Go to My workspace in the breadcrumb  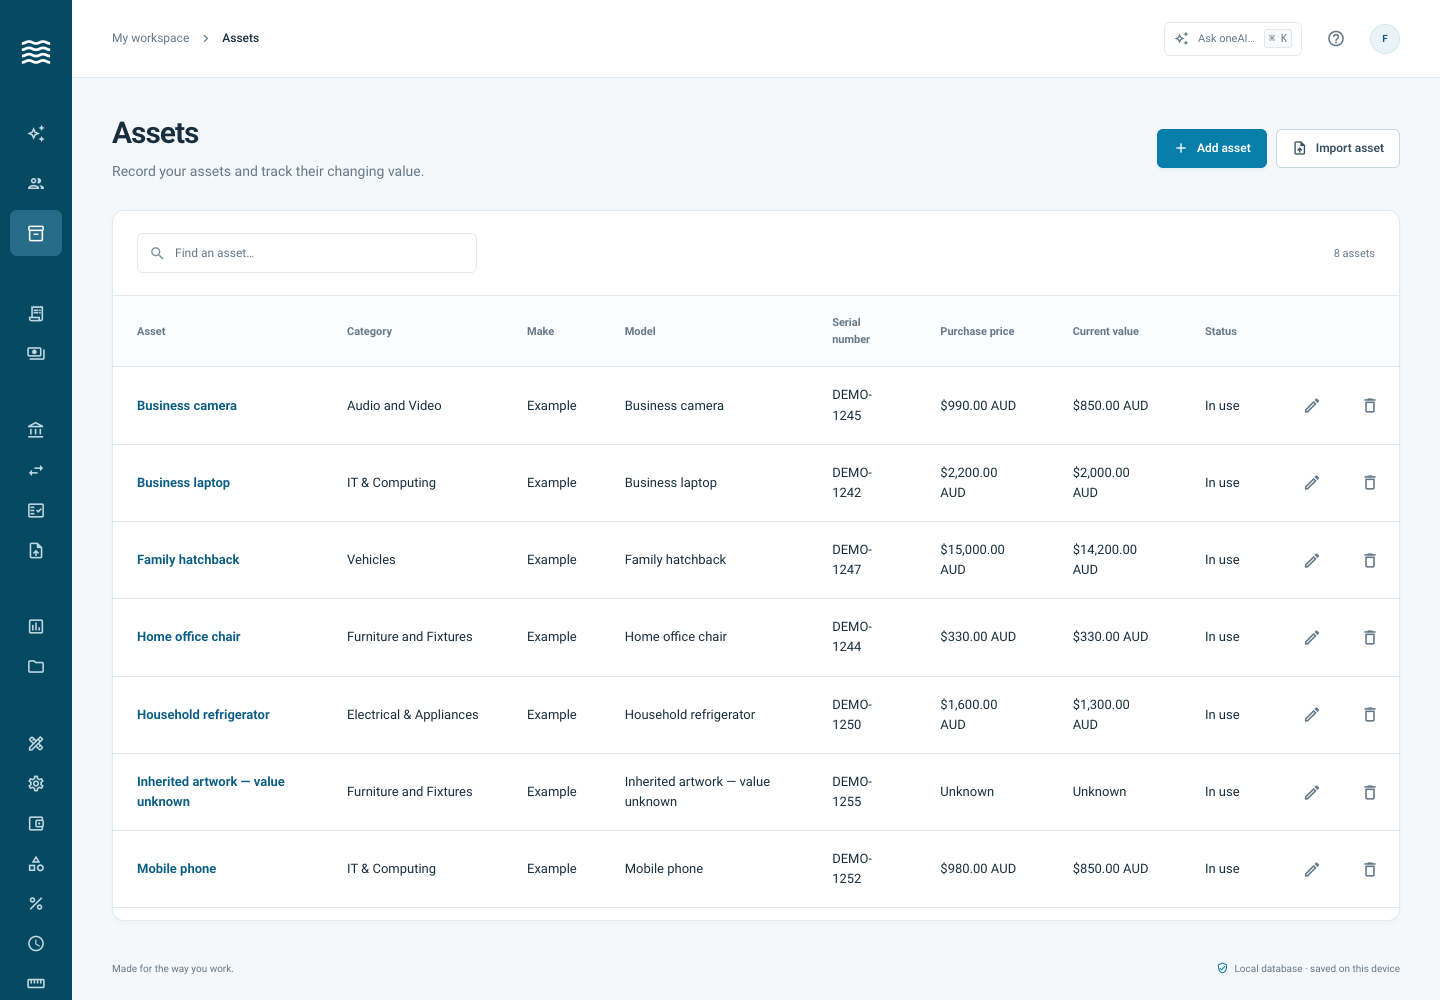click(x=151, y=38)
